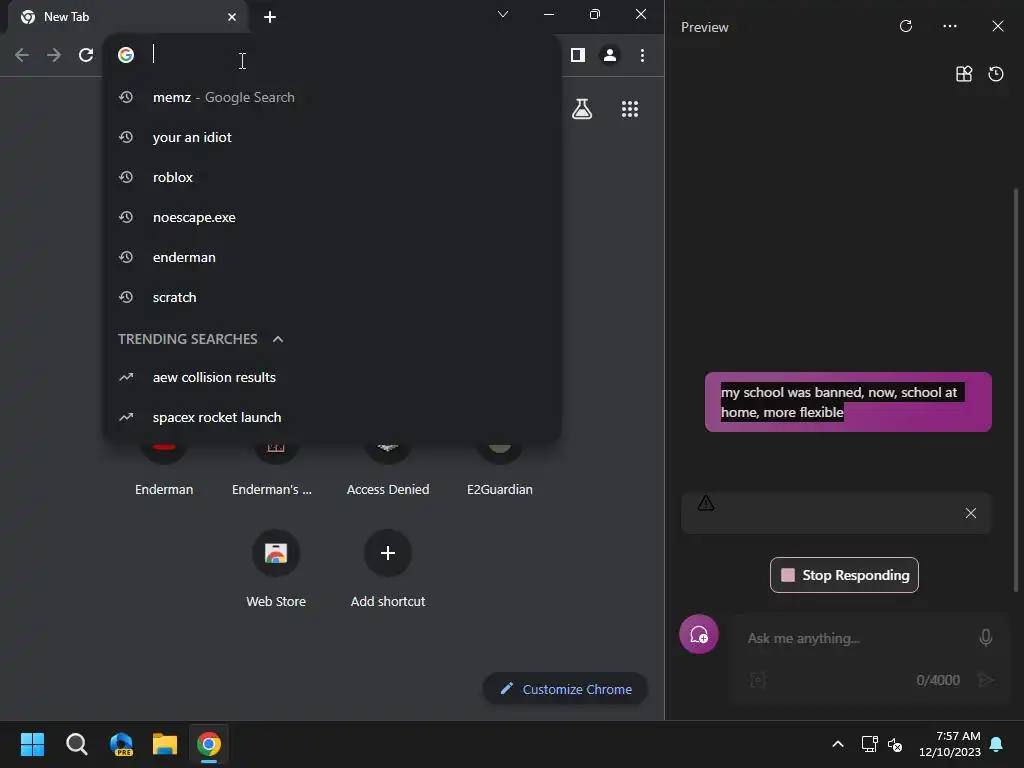Open tab search dropdown arrow

[502, 14]
